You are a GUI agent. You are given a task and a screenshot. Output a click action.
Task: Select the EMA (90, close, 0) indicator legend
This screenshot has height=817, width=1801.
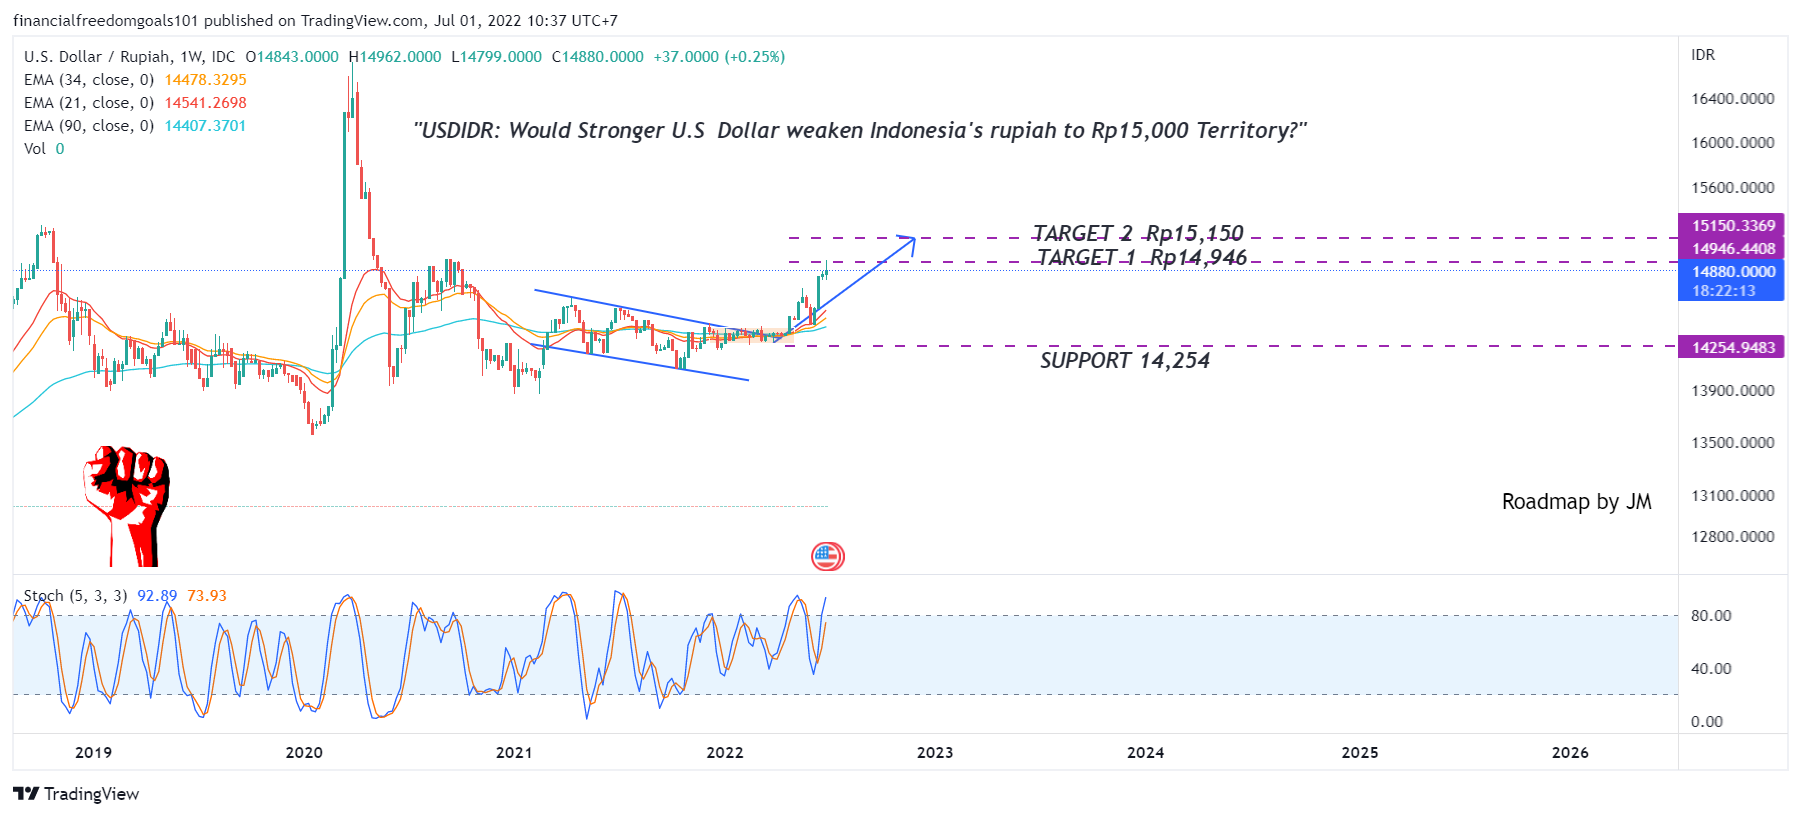coord(89,126)
